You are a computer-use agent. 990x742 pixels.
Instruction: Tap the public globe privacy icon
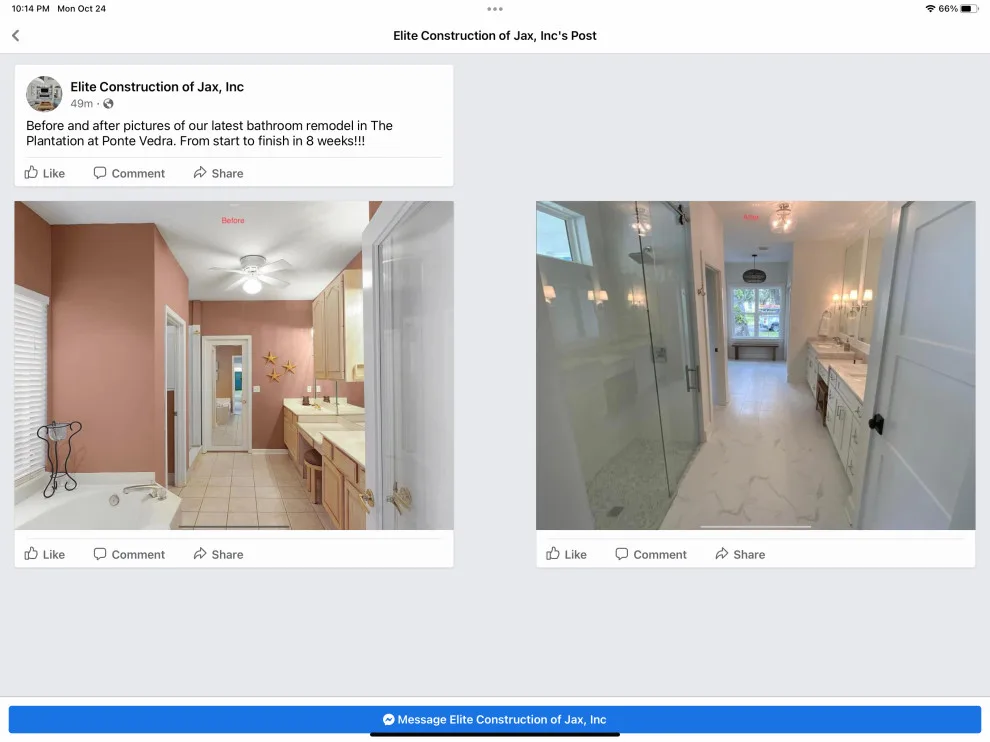click(109, 104)
